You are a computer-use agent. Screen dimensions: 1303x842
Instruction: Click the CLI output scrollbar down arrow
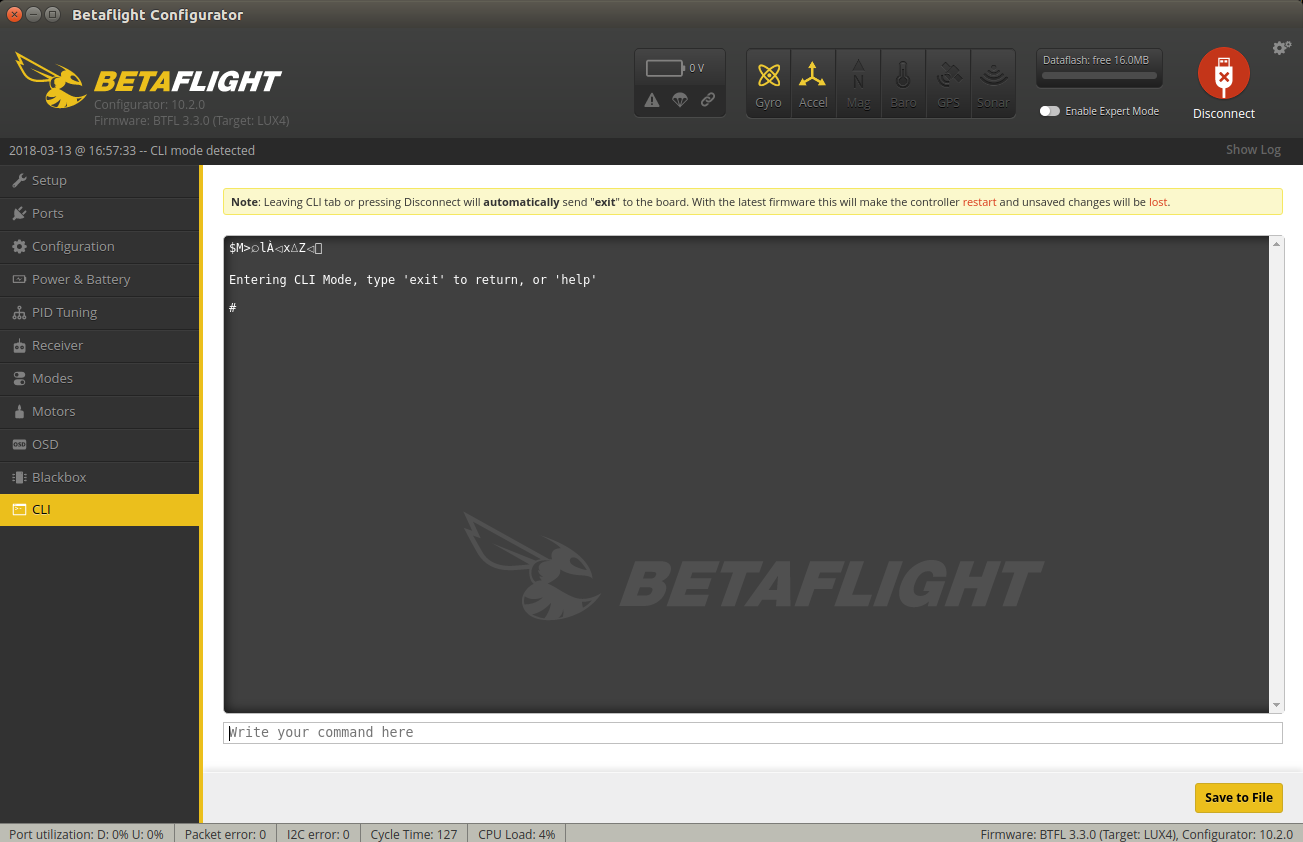point(1276,705)
